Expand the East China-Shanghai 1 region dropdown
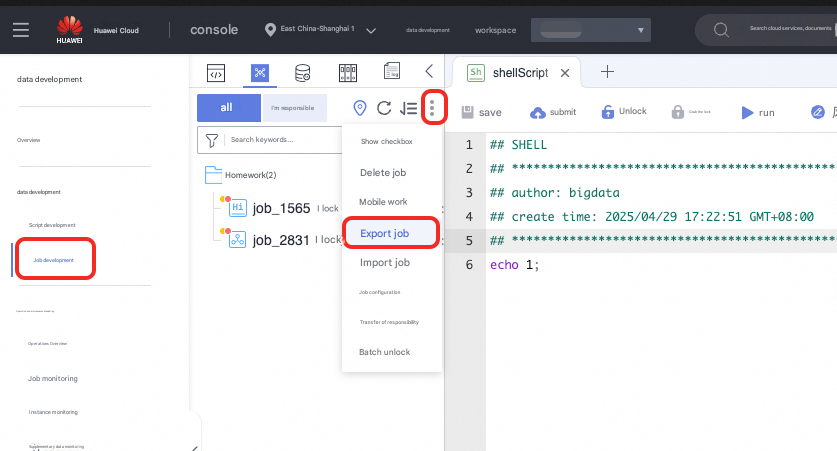 tap(371, 30)
